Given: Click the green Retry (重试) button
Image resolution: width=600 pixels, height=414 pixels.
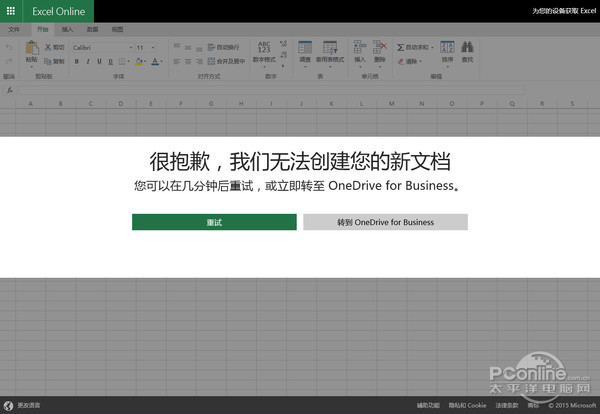Looking at the screenshot, I should pyautogui.click(x=214, y=222).
